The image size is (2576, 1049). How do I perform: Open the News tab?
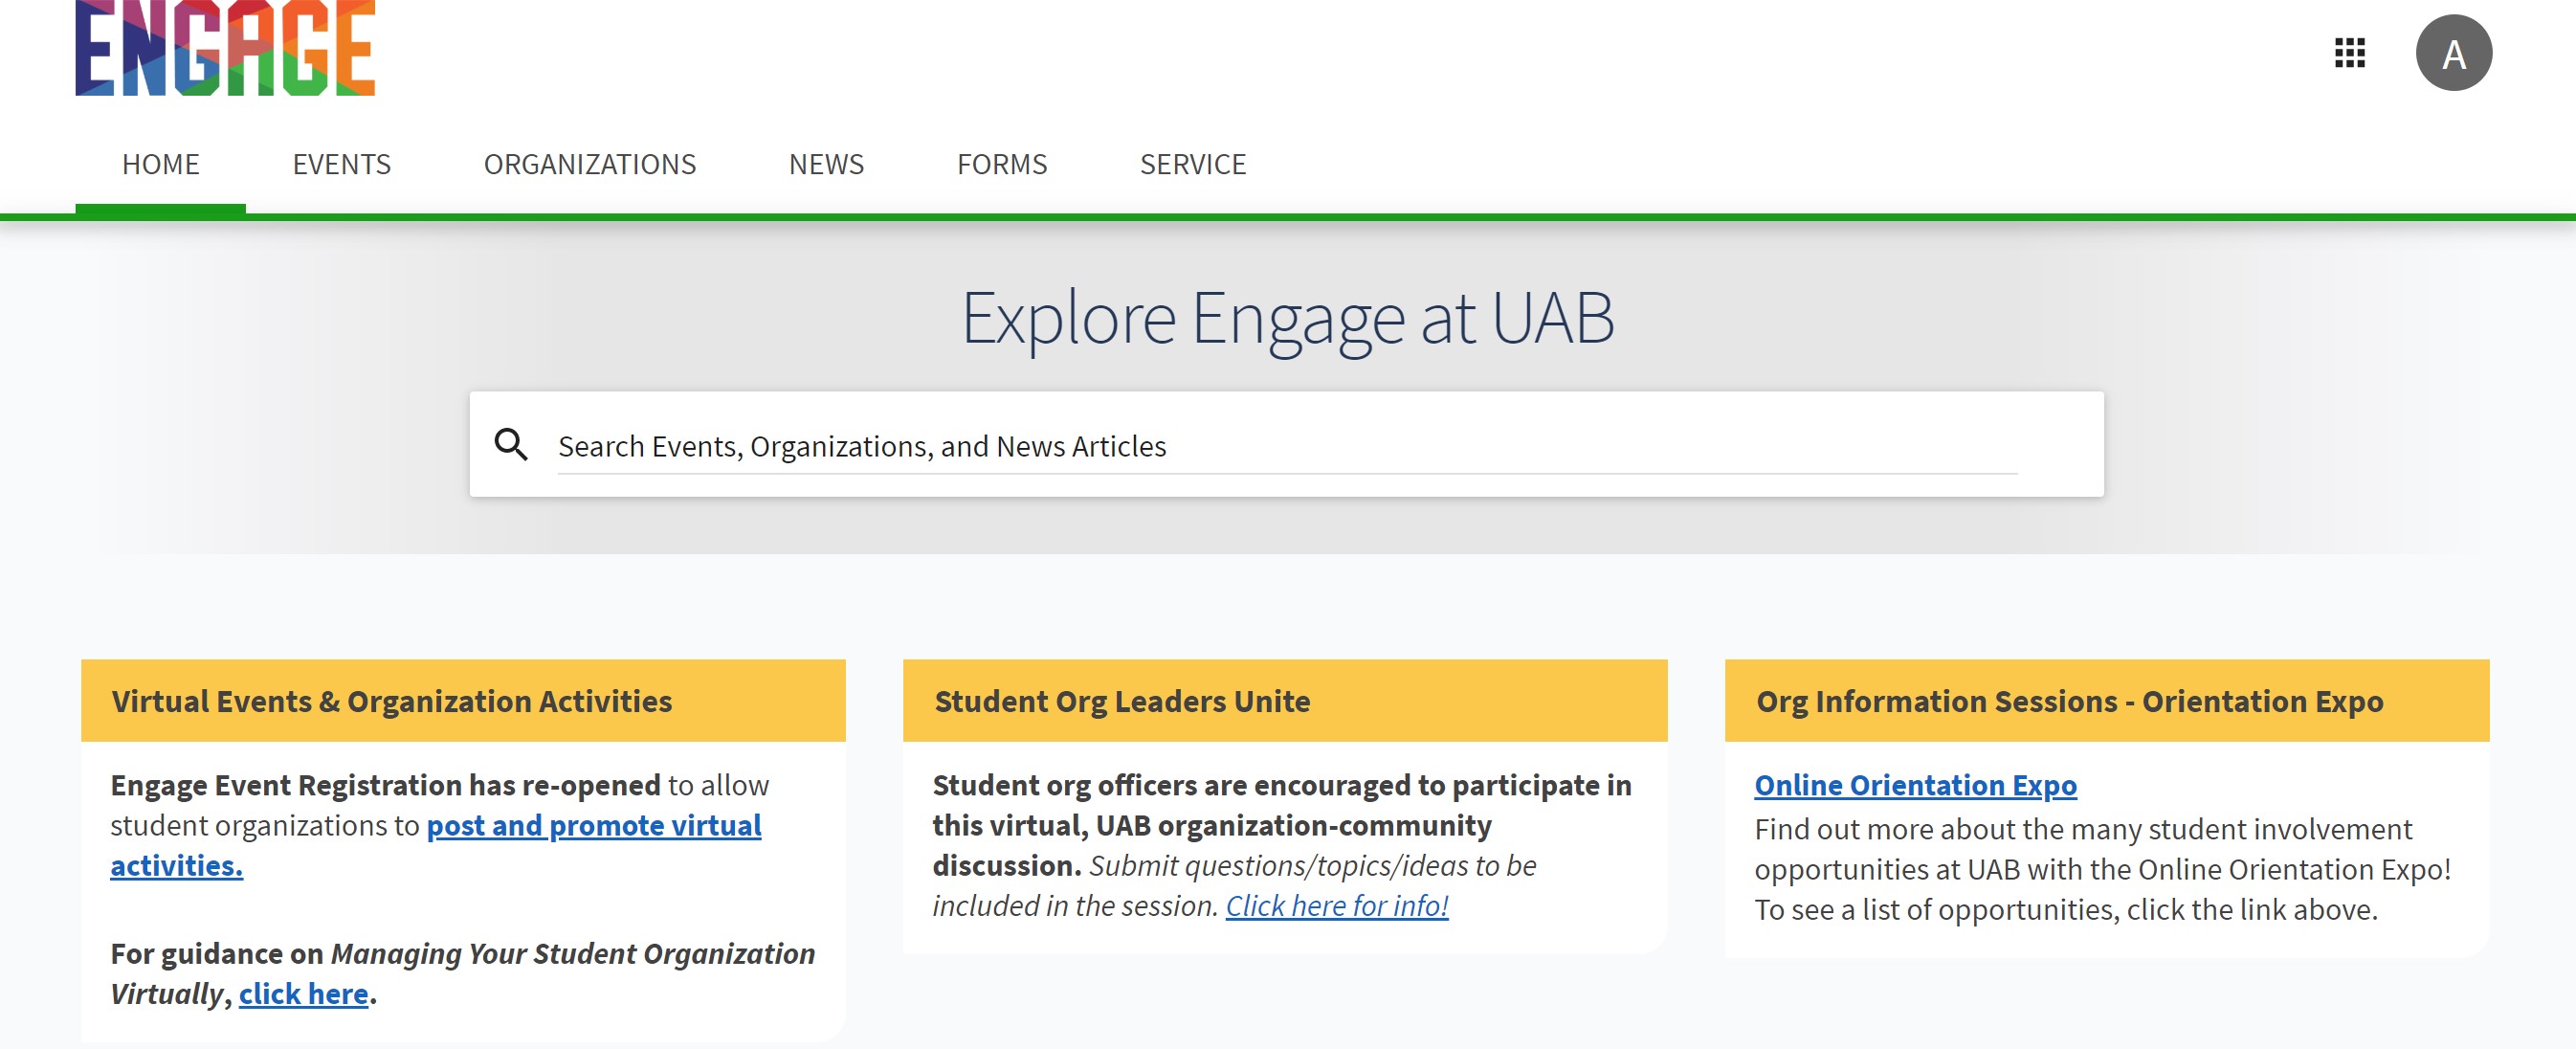click(826, 164)
